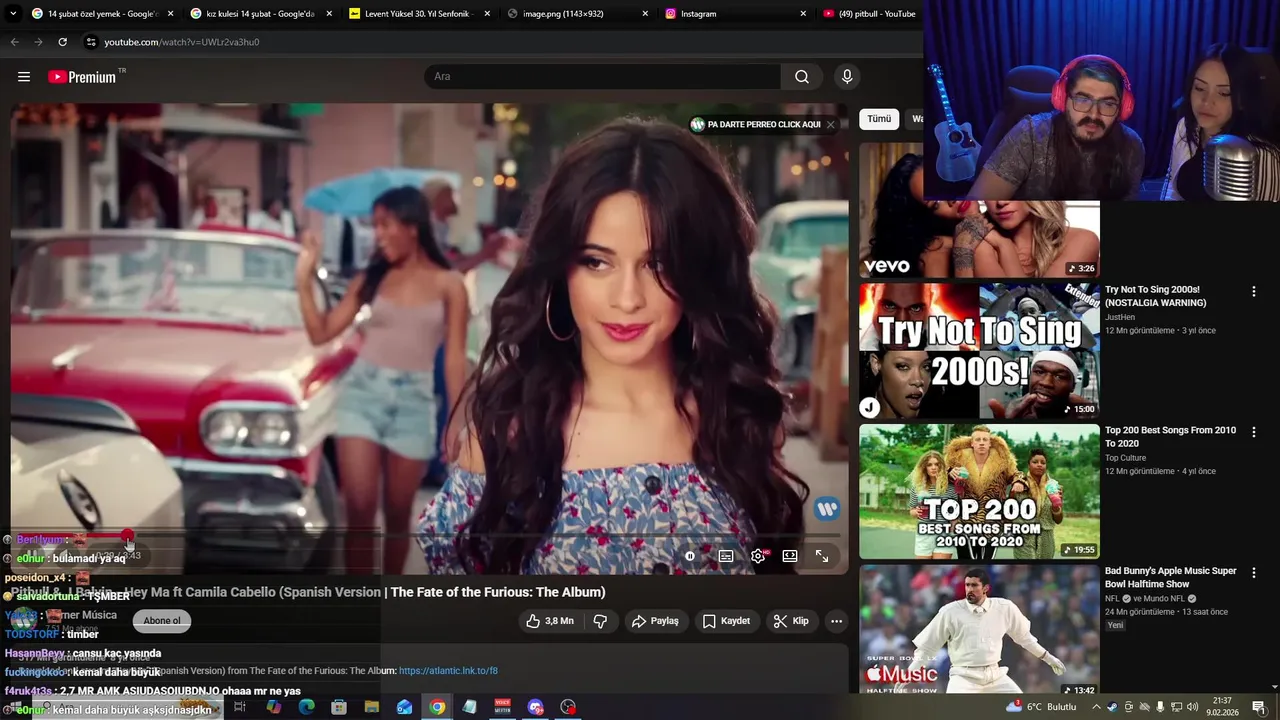Open video player settings gear
This screenshot has height=720, width=1280.
758,556
